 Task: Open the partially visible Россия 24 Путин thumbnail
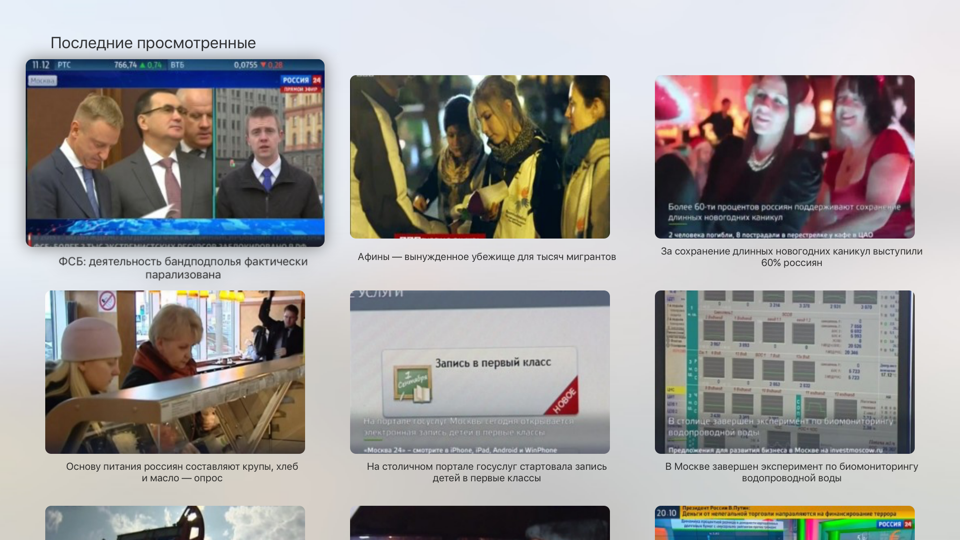coord(785,523)
